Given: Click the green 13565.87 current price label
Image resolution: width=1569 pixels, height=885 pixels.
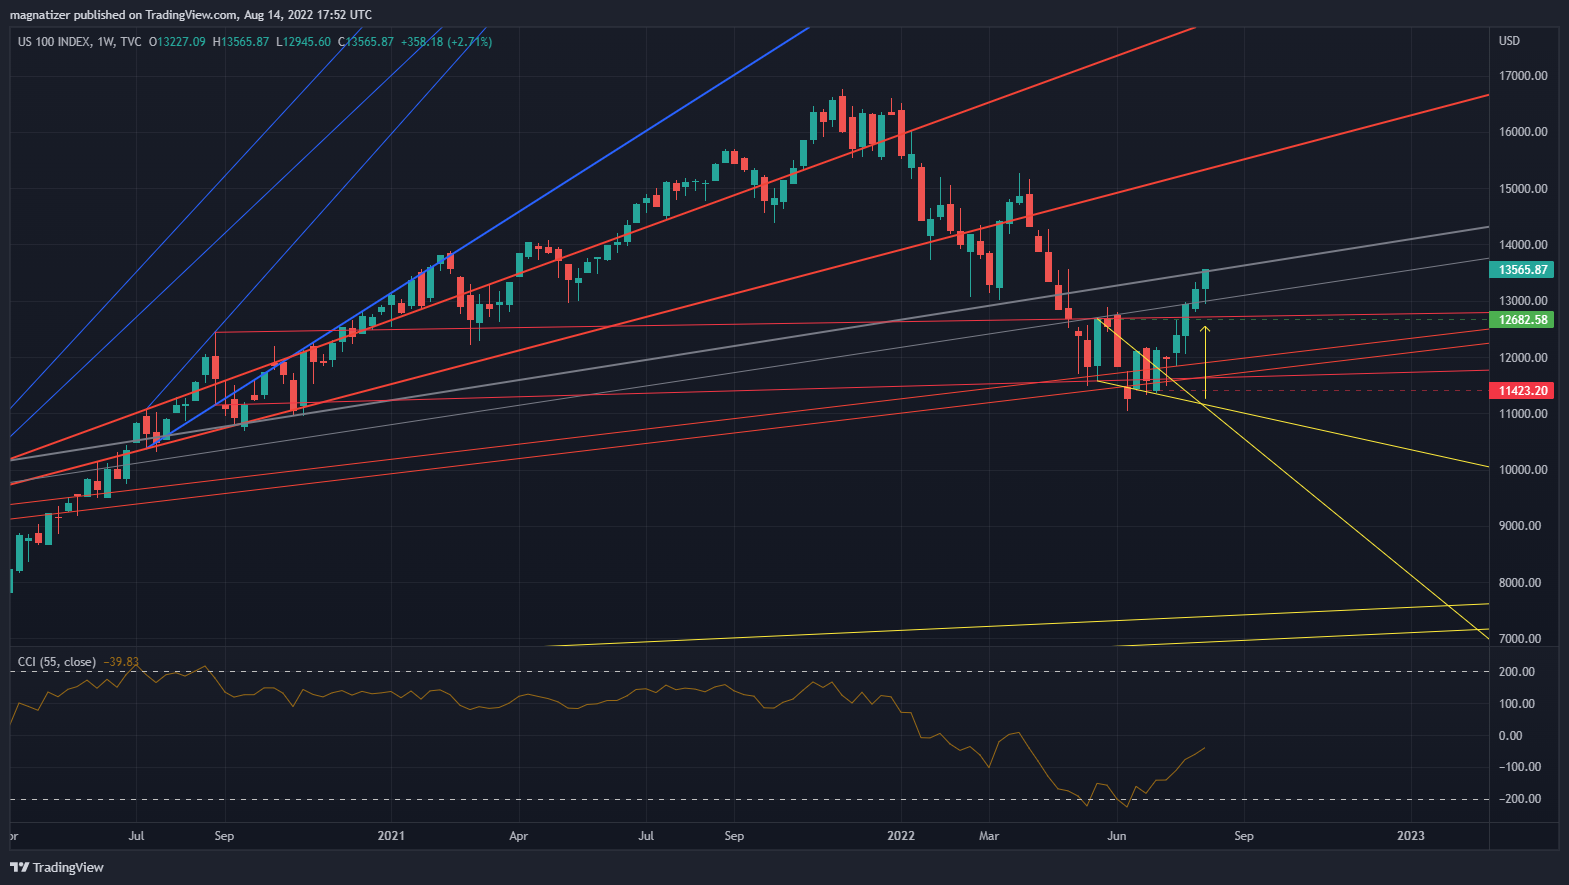Looking at the screenshot, I should [1522, 270].
